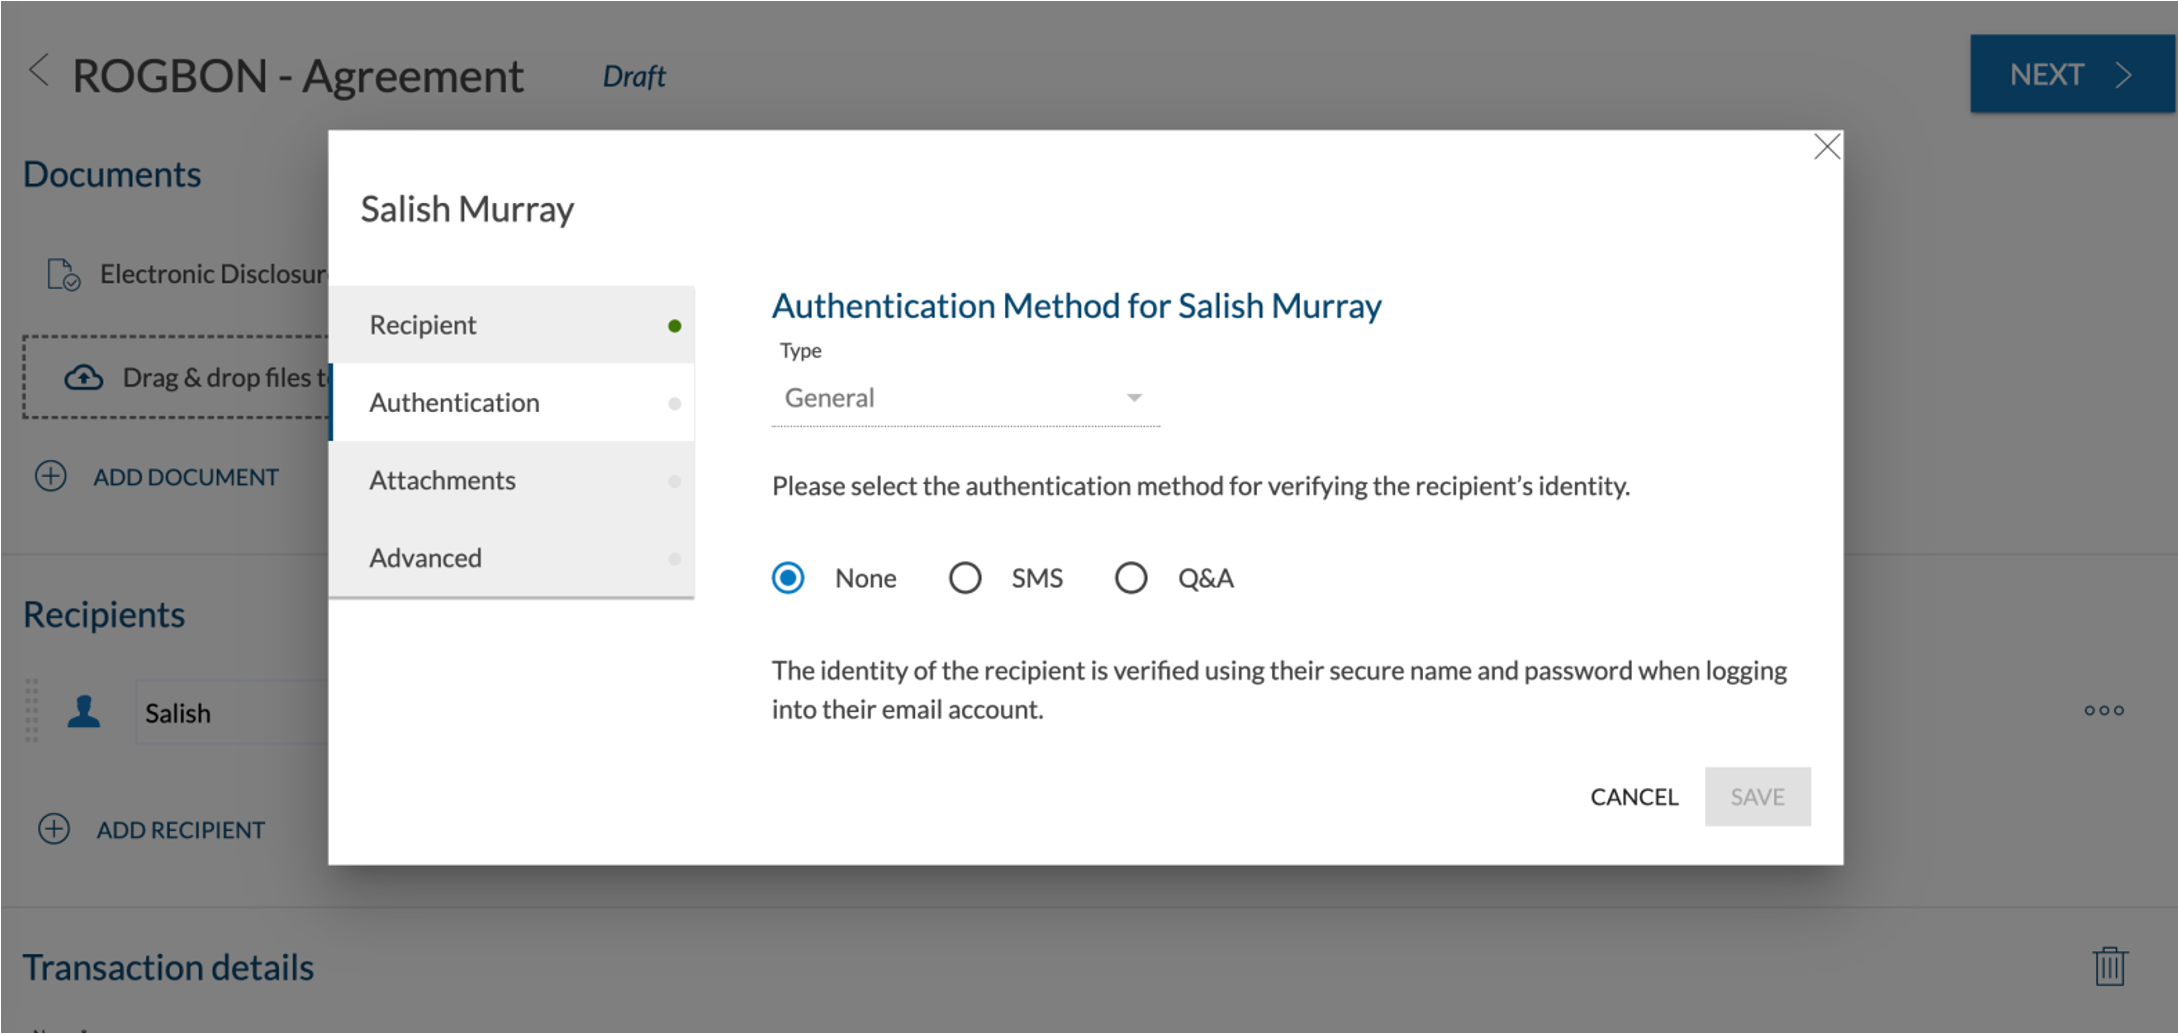
Task: Click the NEXT button
Action: 2070,75
